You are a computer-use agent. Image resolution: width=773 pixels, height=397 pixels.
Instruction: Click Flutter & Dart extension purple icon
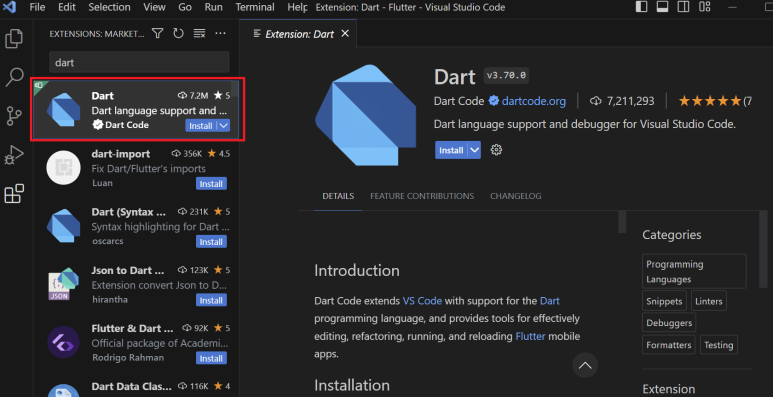pos(63,342)
